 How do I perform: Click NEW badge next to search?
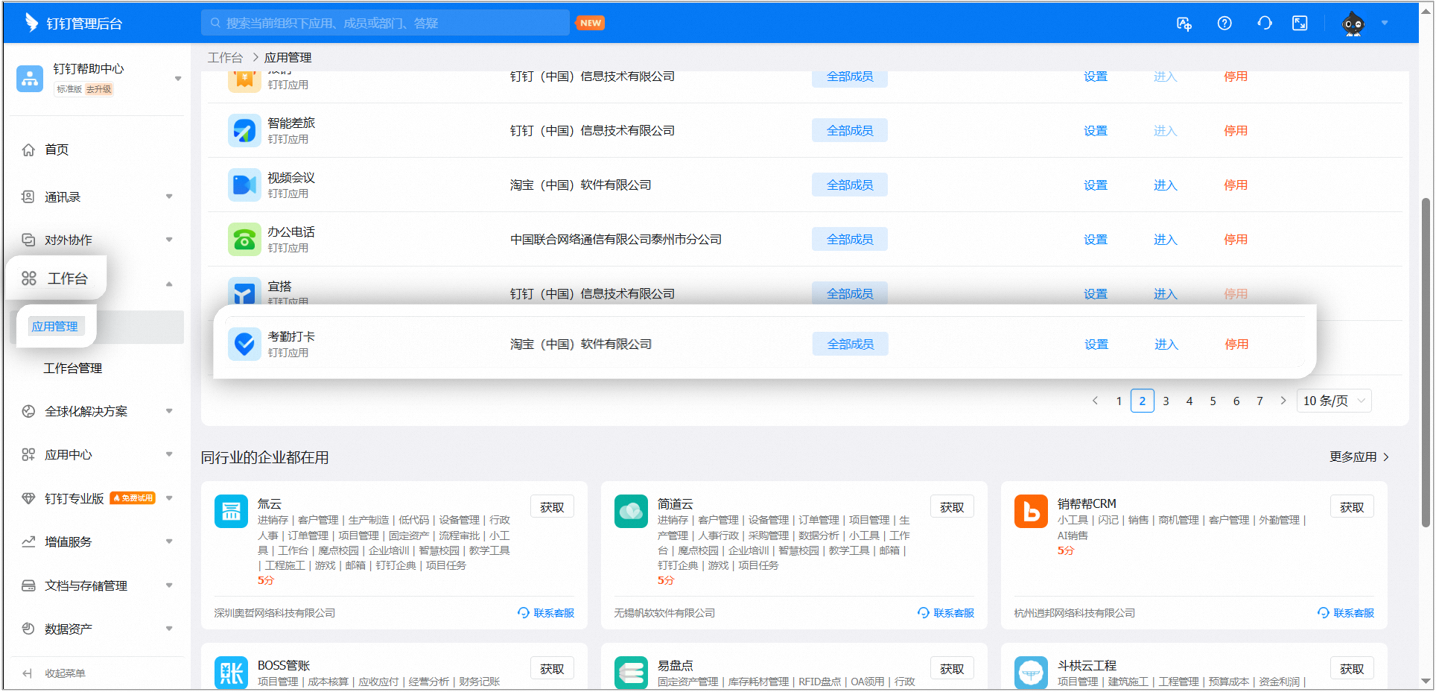click(590, 23)
